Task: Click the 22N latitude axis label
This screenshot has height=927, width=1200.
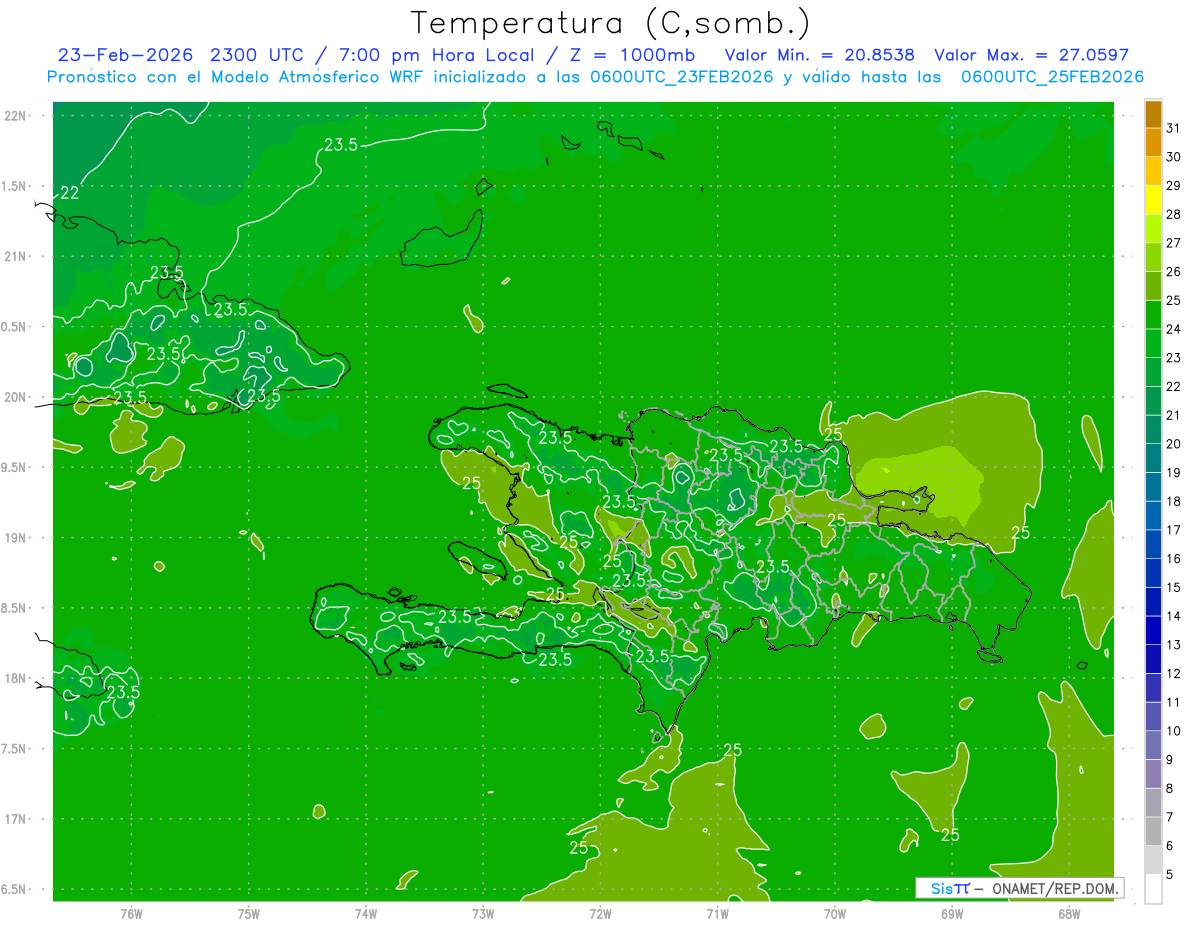Action: 17,116
